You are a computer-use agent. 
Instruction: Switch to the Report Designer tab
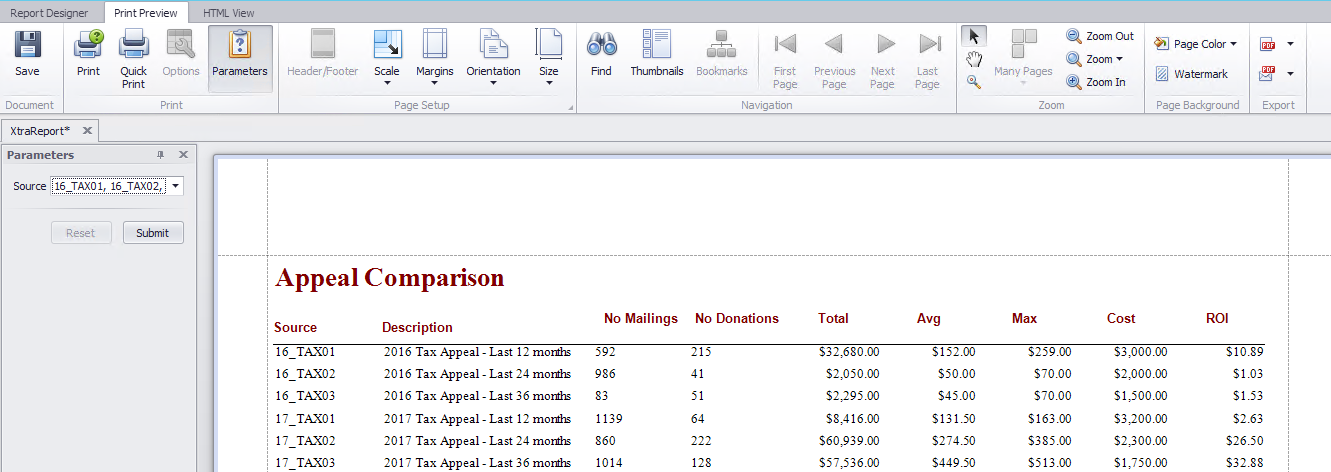click(x=49, y=13)
